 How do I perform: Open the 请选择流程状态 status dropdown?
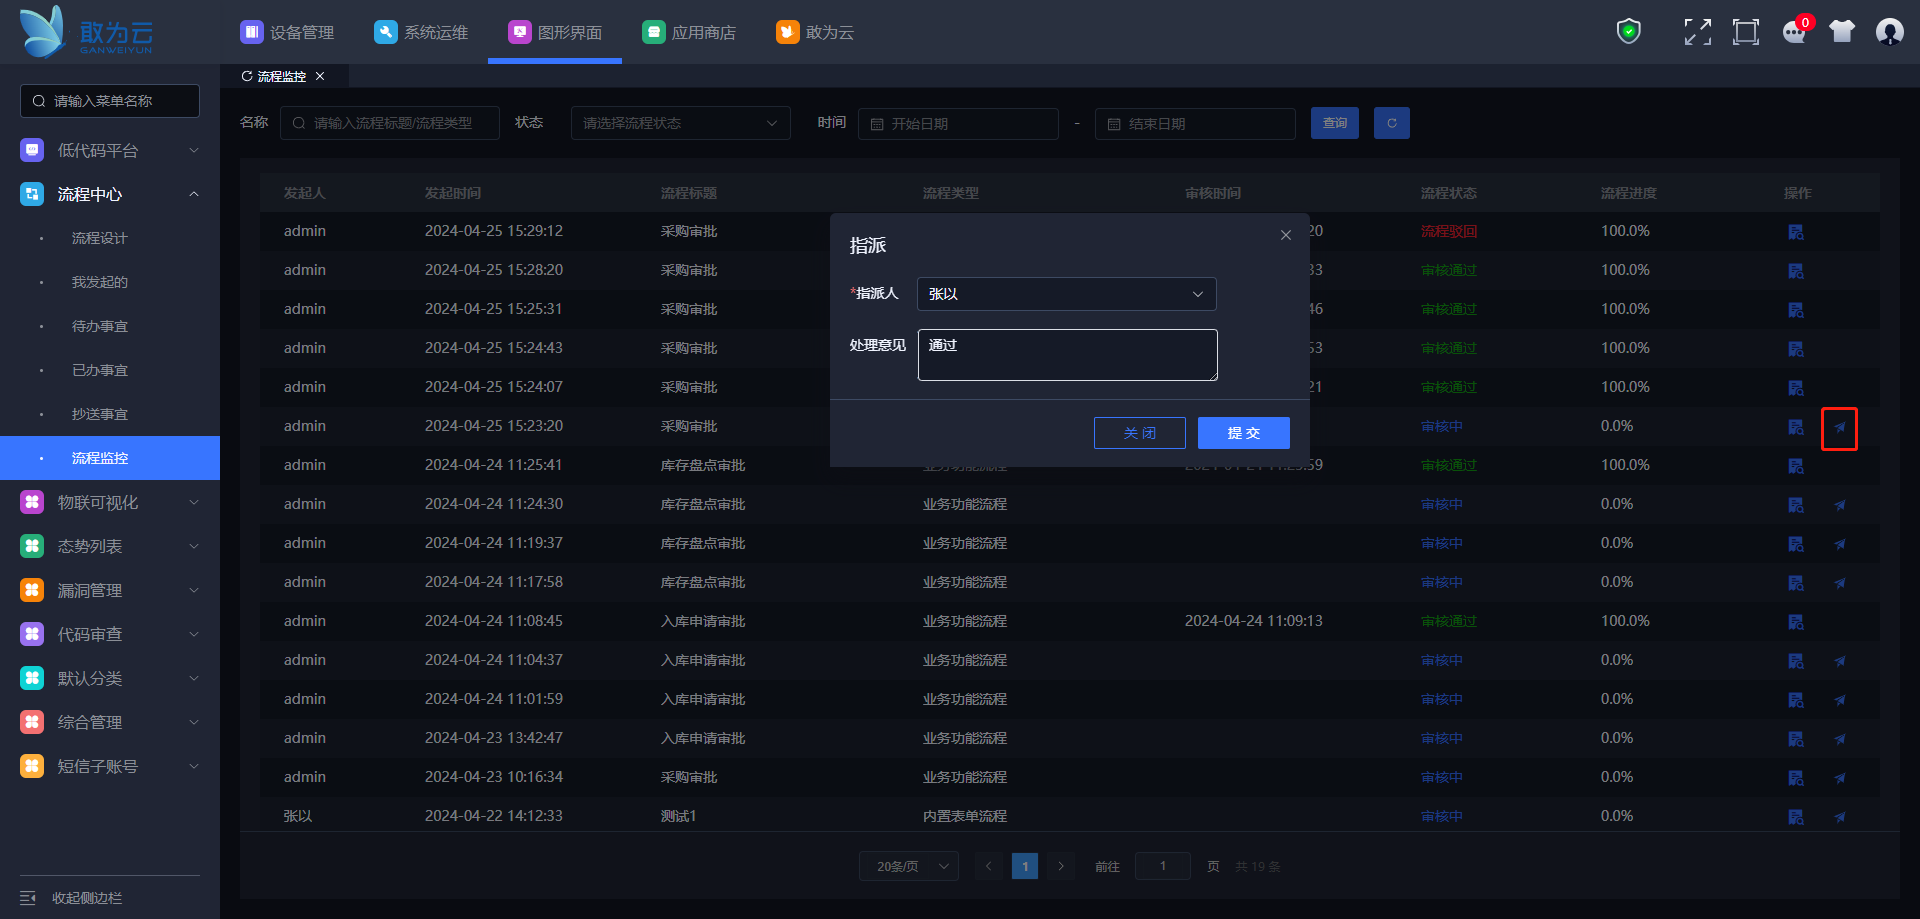[x=680, y=123]
